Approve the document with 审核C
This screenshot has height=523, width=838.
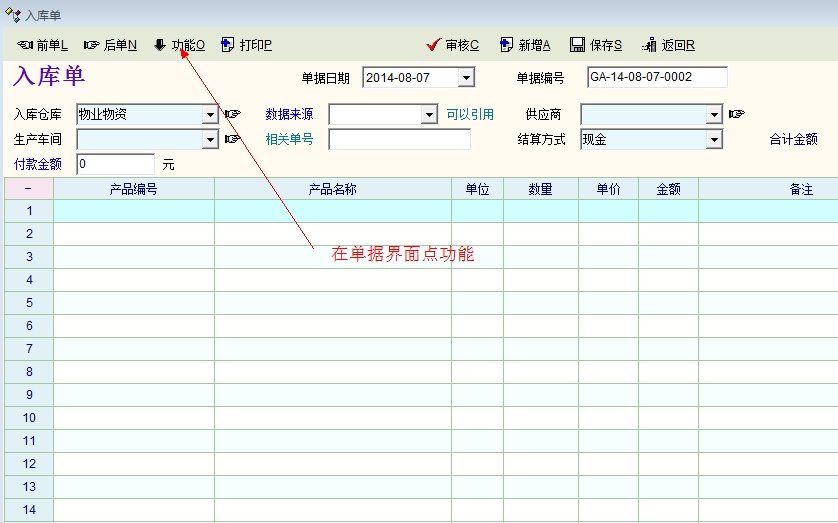click(452, 45)
